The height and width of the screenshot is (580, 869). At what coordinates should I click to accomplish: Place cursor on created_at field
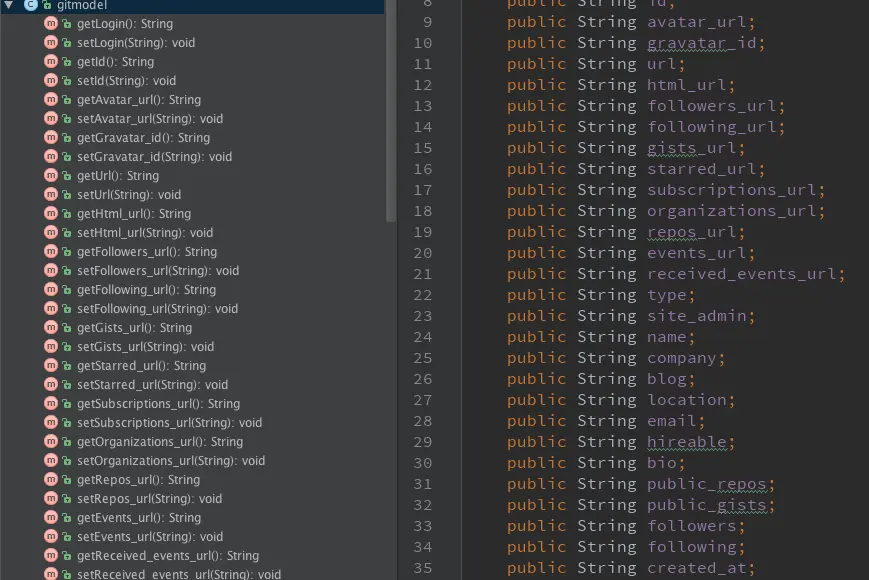696,568
